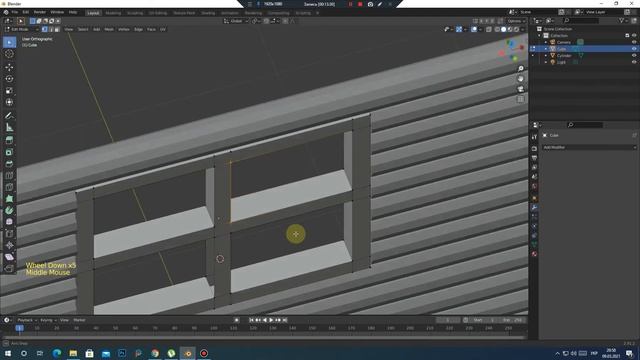Screen dimensions: 640x360
Task: Open the Modifier properties wrench tab
Action: (534, 208)
